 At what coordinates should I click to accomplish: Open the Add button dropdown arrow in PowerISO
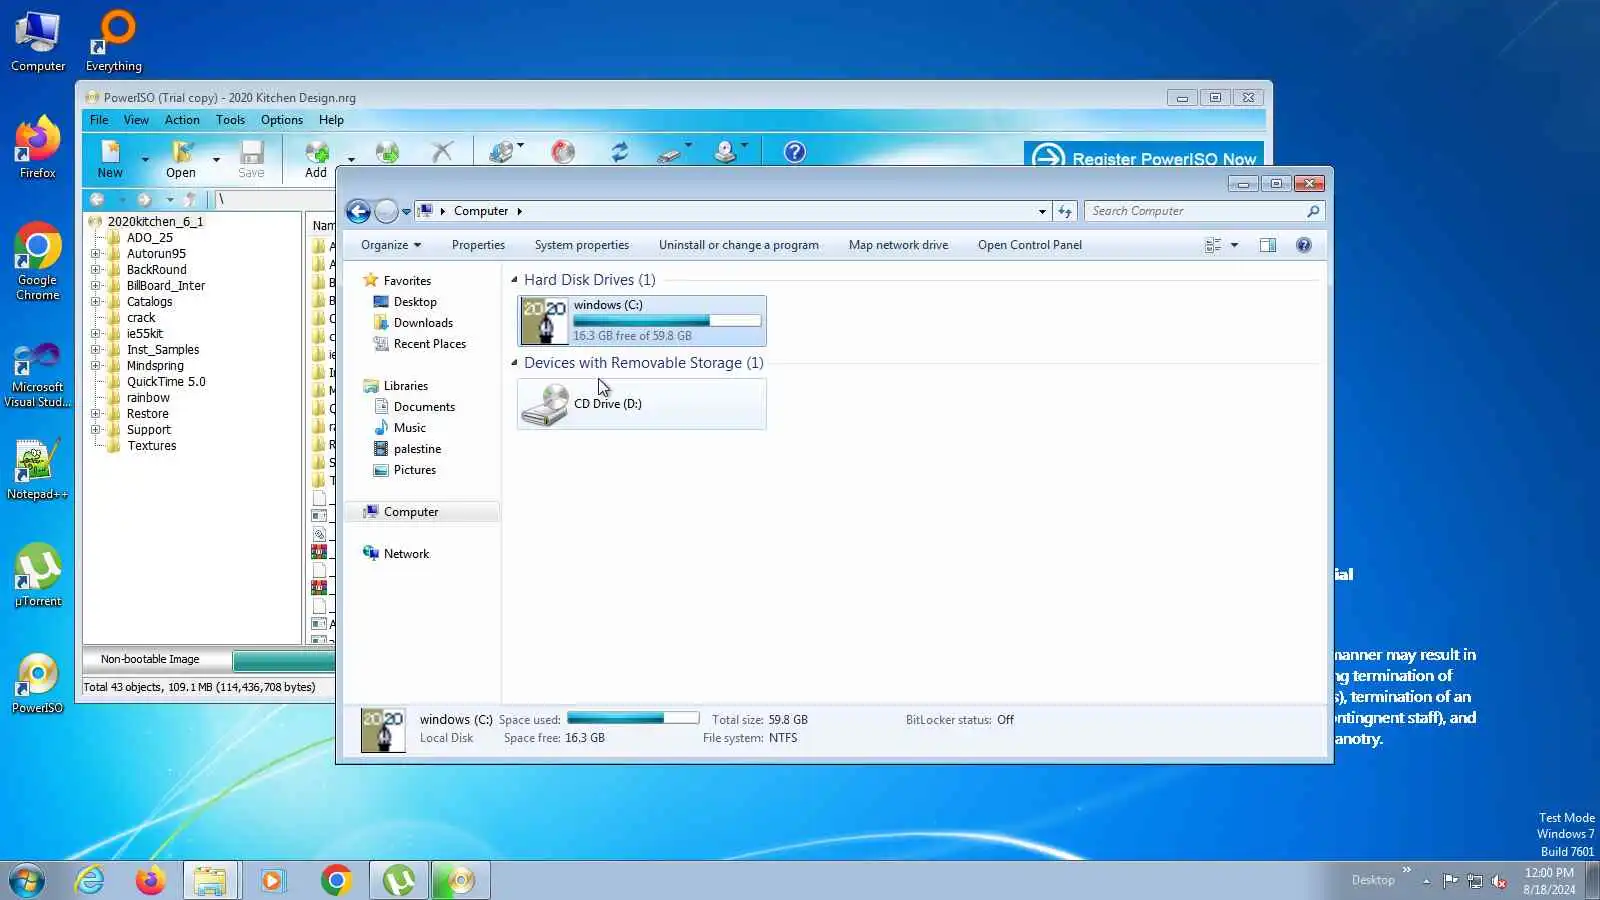351,159
